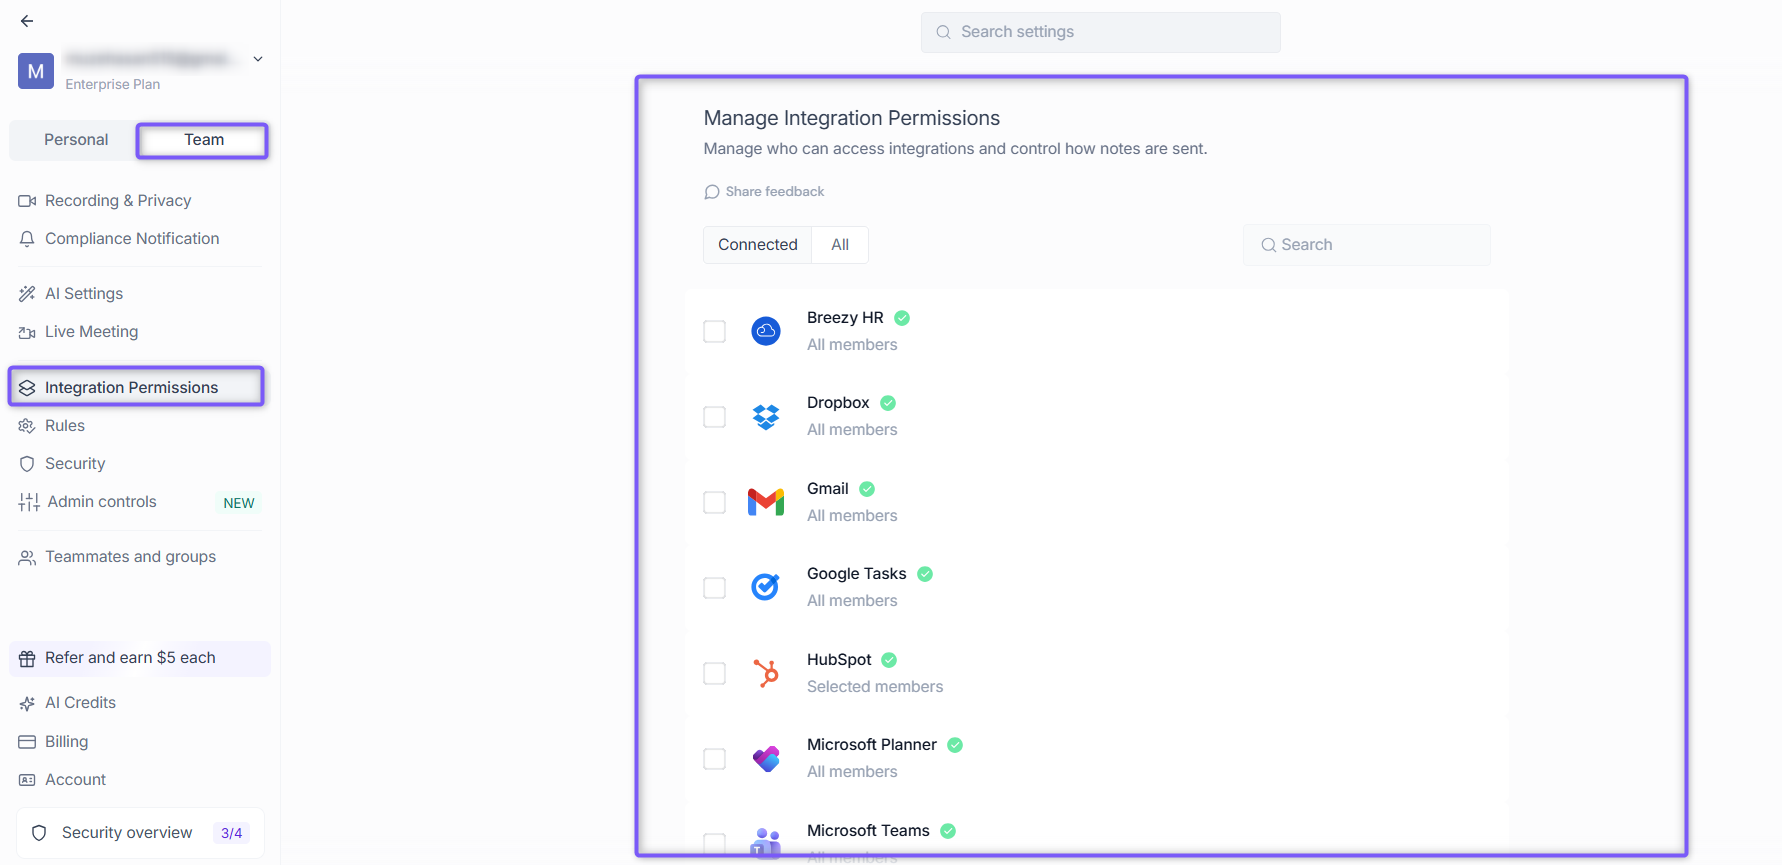The image size is (1782, 865).
Task: Click Refer and earn $5 each
Action: 140,658
